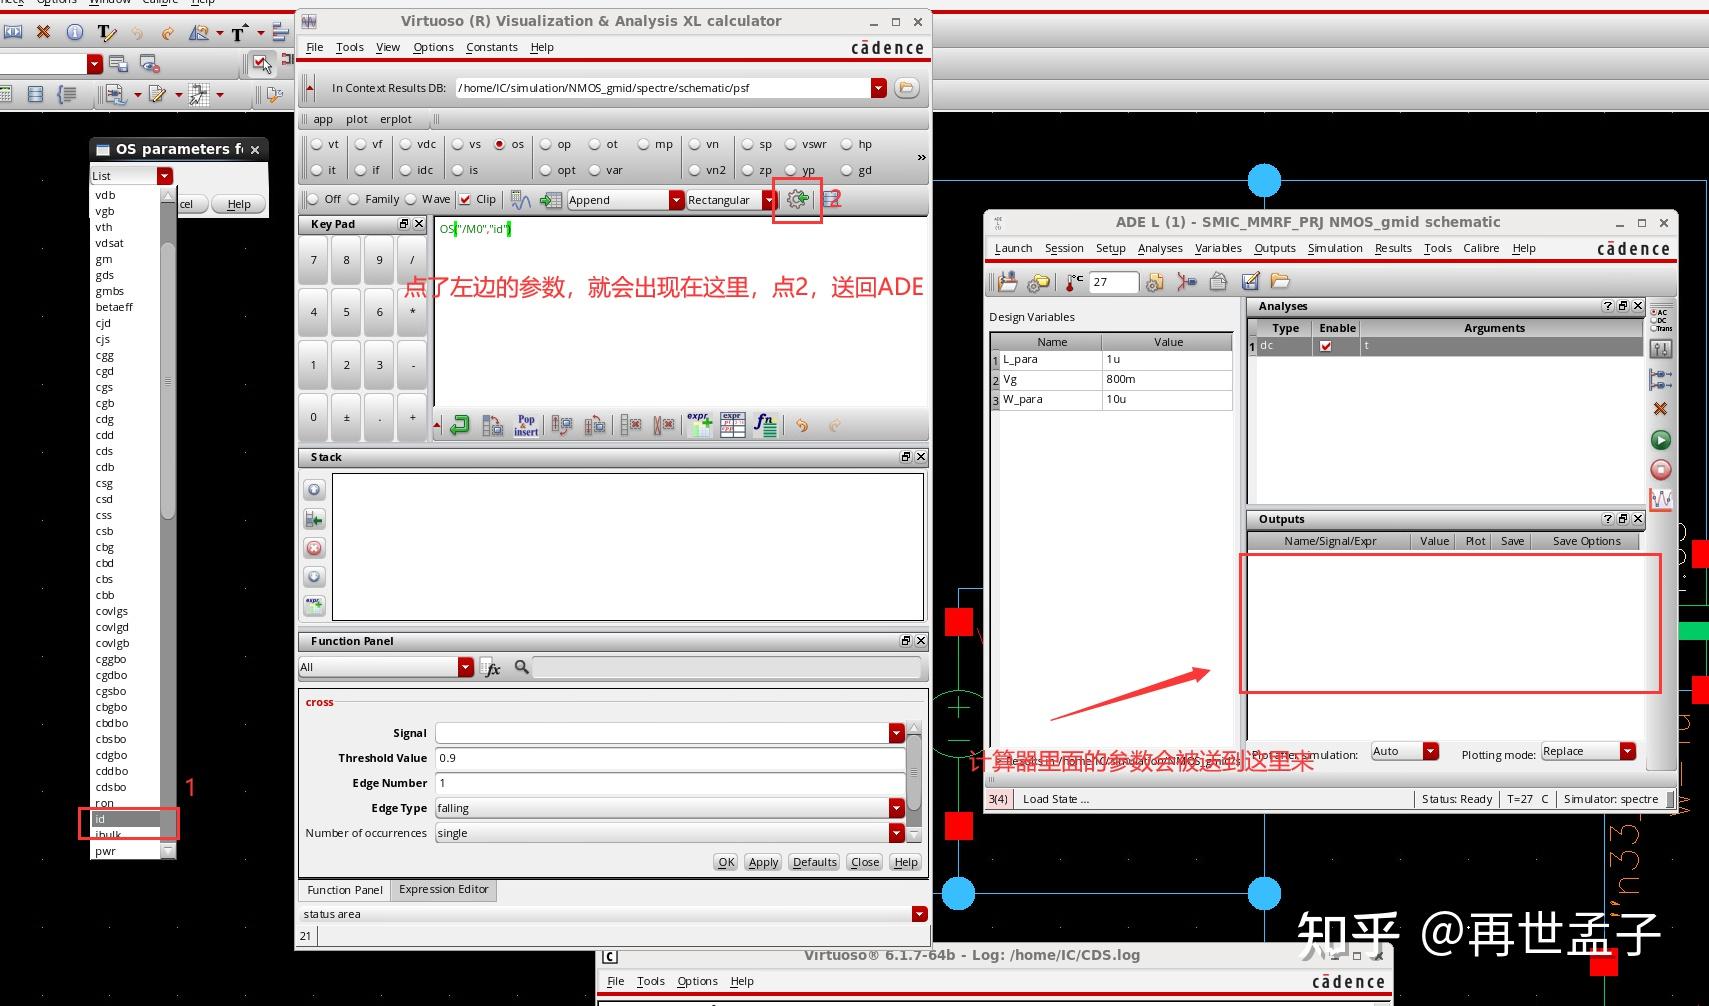Select the vdc radio button
Viewport: 1709px width, 1006px height.
pyautogui.click(x=405, y=144)
